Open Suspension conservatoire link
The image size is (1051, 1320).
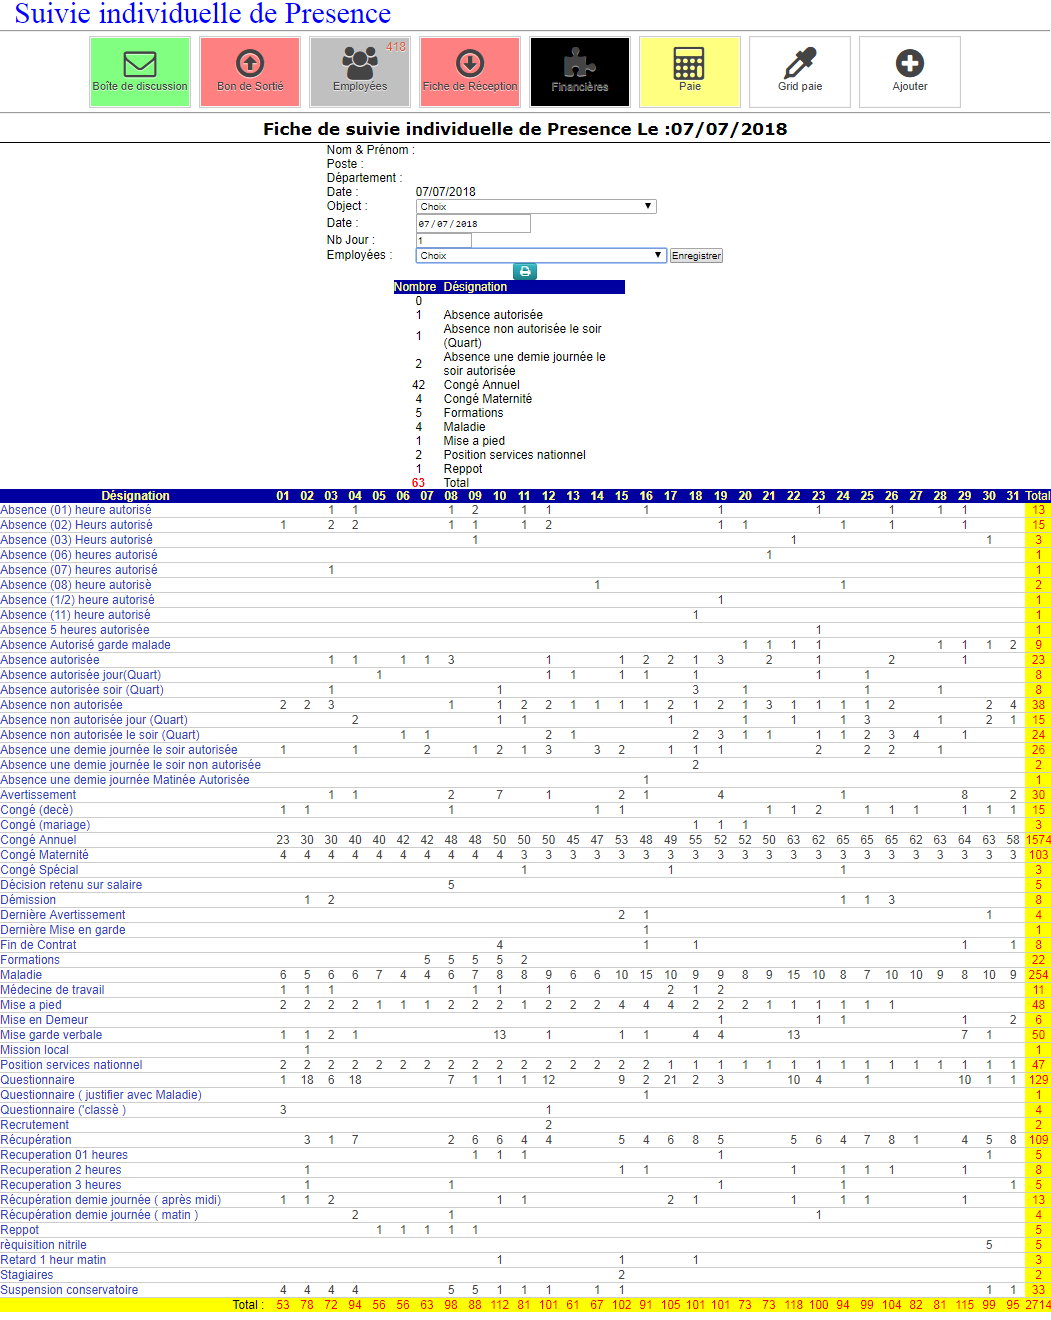coord(69,1290)
